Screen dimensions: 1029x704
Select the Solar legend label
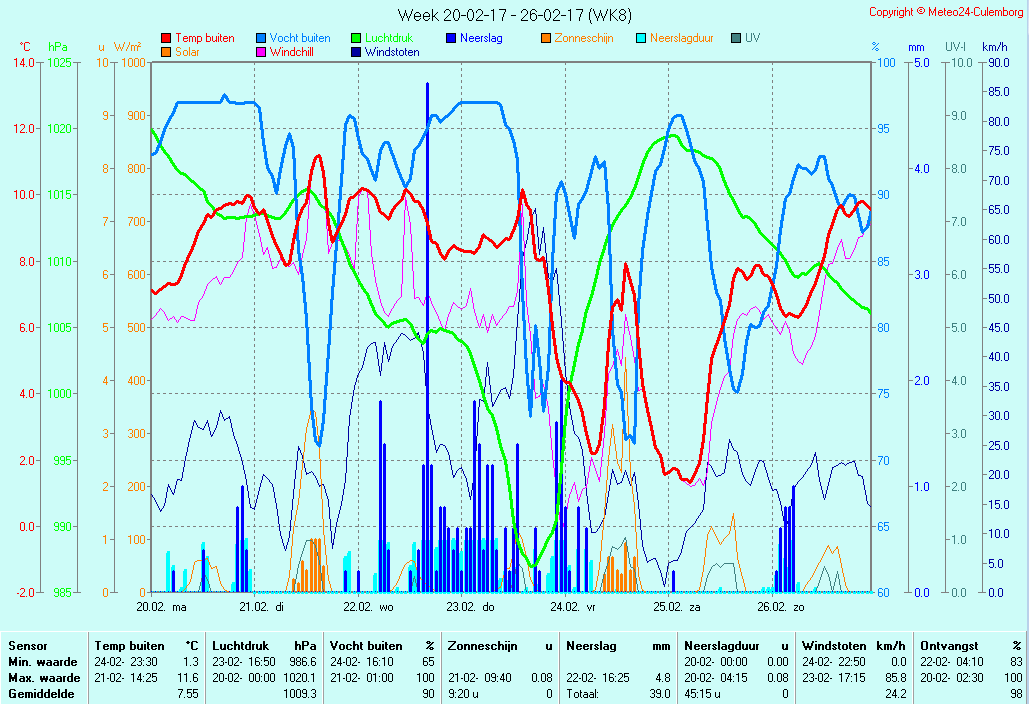tap(187, 52)
